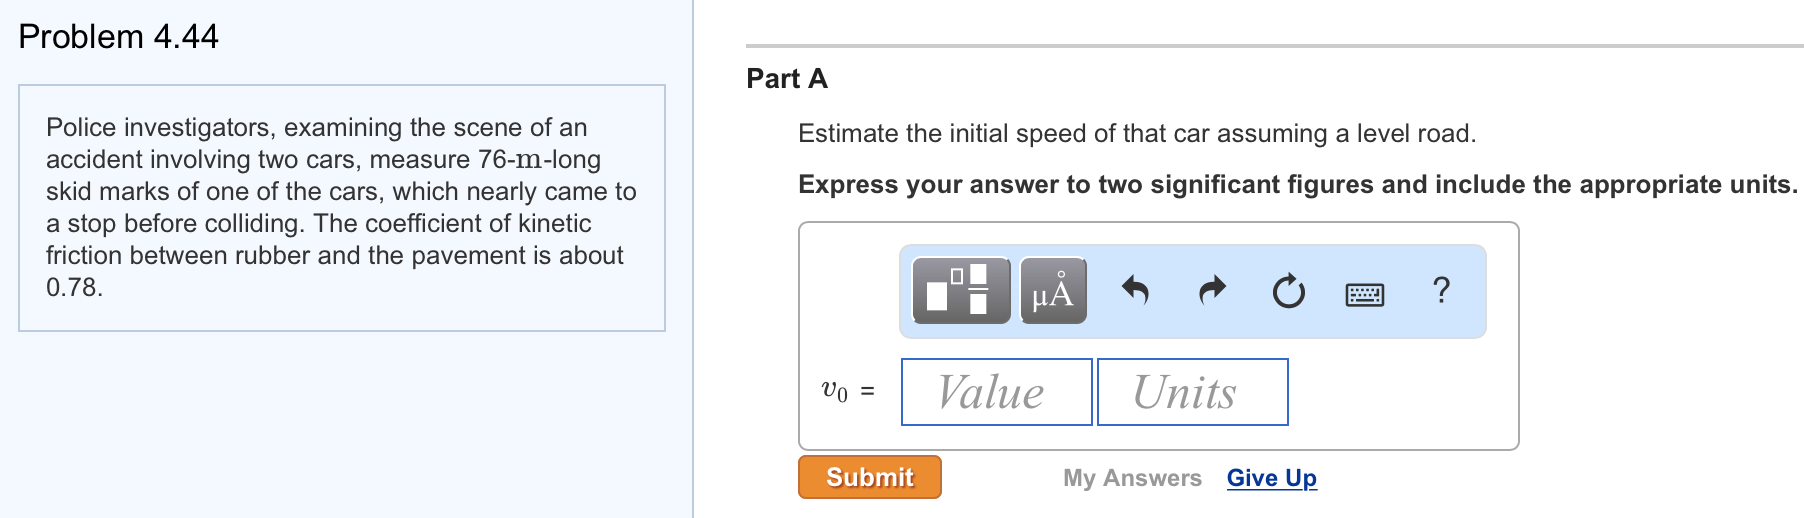The width and height of the screenshot is (1804, 518).
Task: Click the undo arrow icon
Action: coord(1135,291)
